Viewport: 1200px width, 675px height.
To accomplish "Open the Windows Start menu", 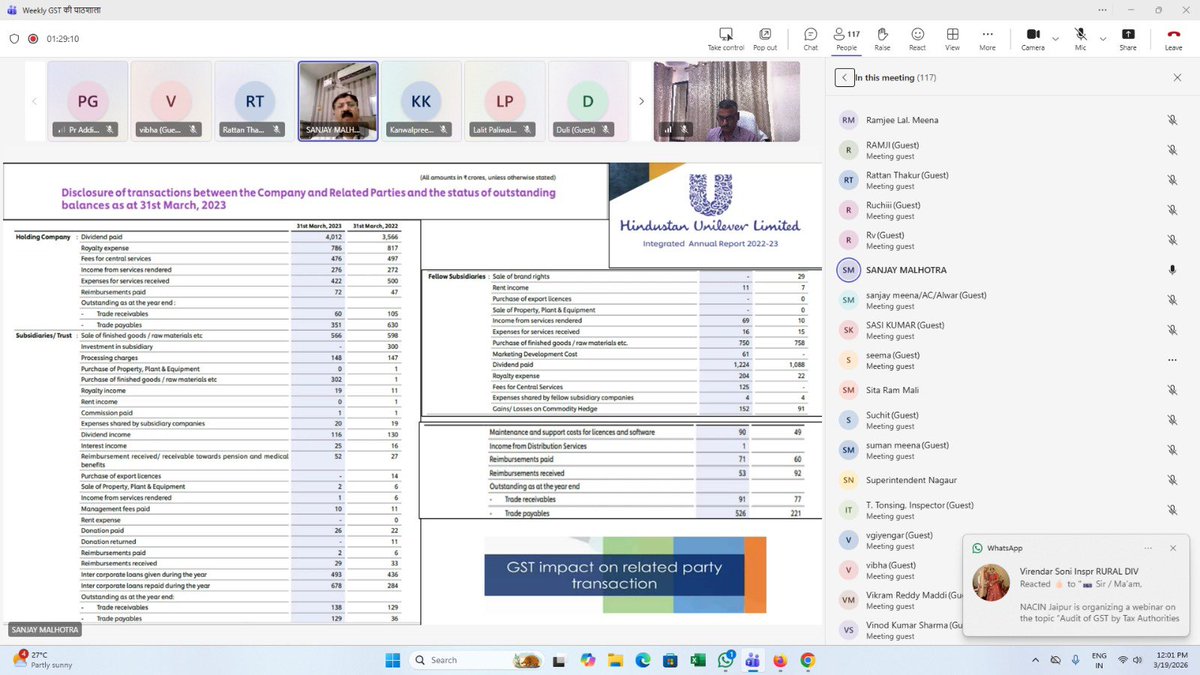I will click(x=393, y=660).
